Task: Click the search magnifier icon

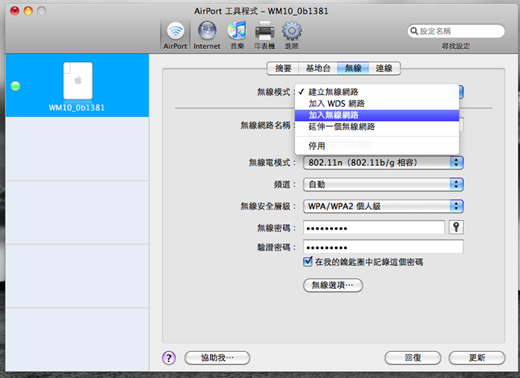Action: click(414, 31)
